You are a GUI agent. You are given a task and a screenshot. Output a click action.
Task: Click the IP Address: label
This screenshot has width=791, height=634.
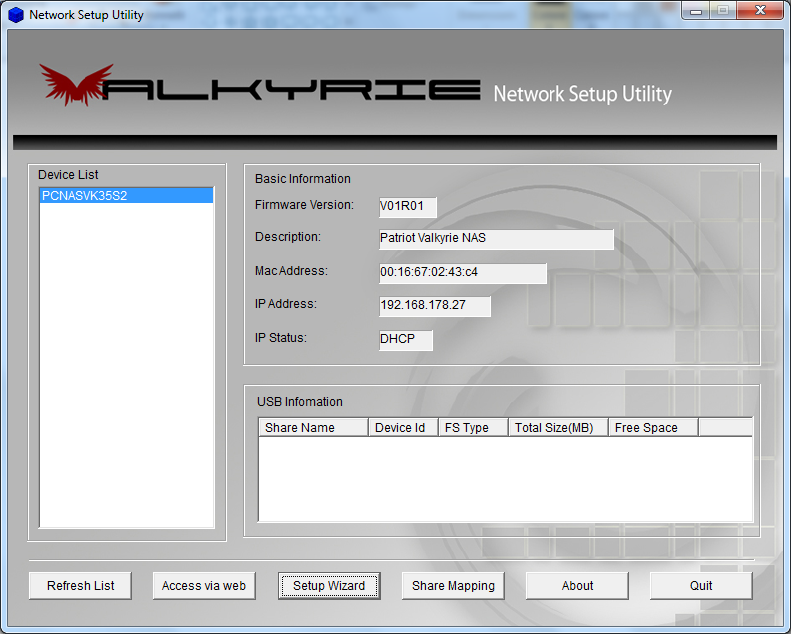coord(286,304)
